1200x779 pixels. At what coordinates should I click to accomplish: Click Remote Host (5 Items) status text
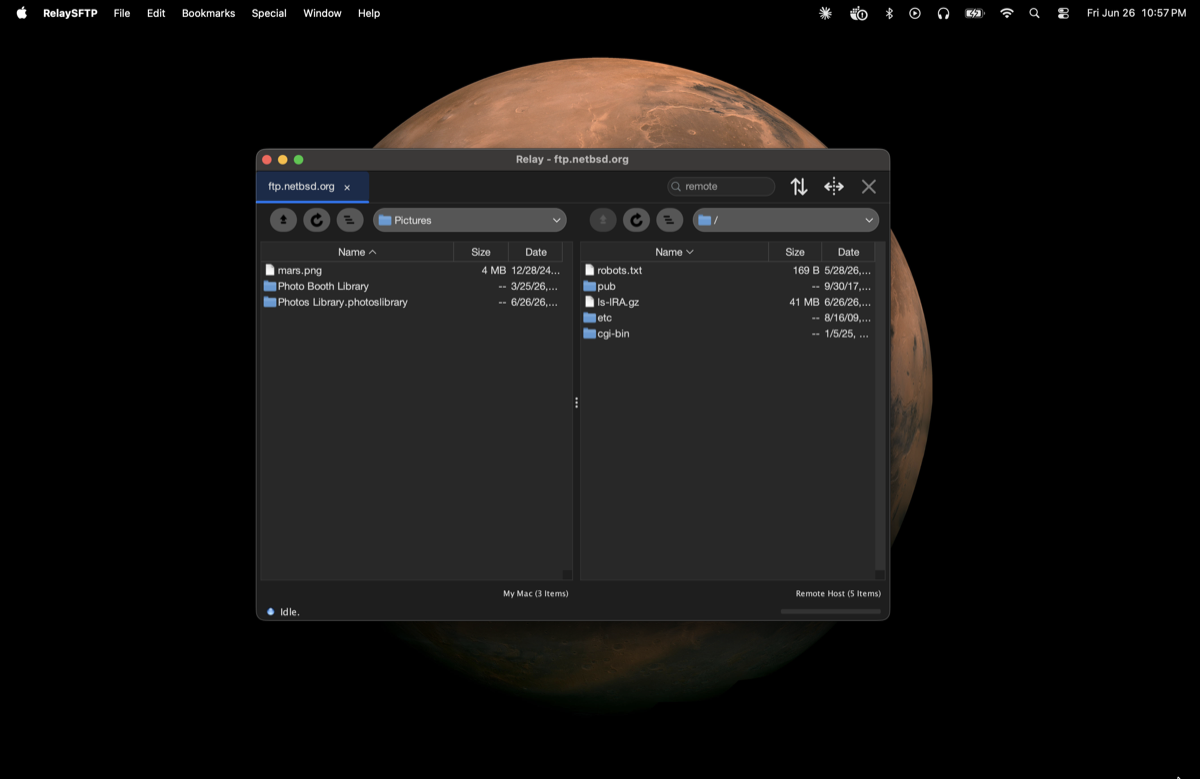tap(838, 593)
